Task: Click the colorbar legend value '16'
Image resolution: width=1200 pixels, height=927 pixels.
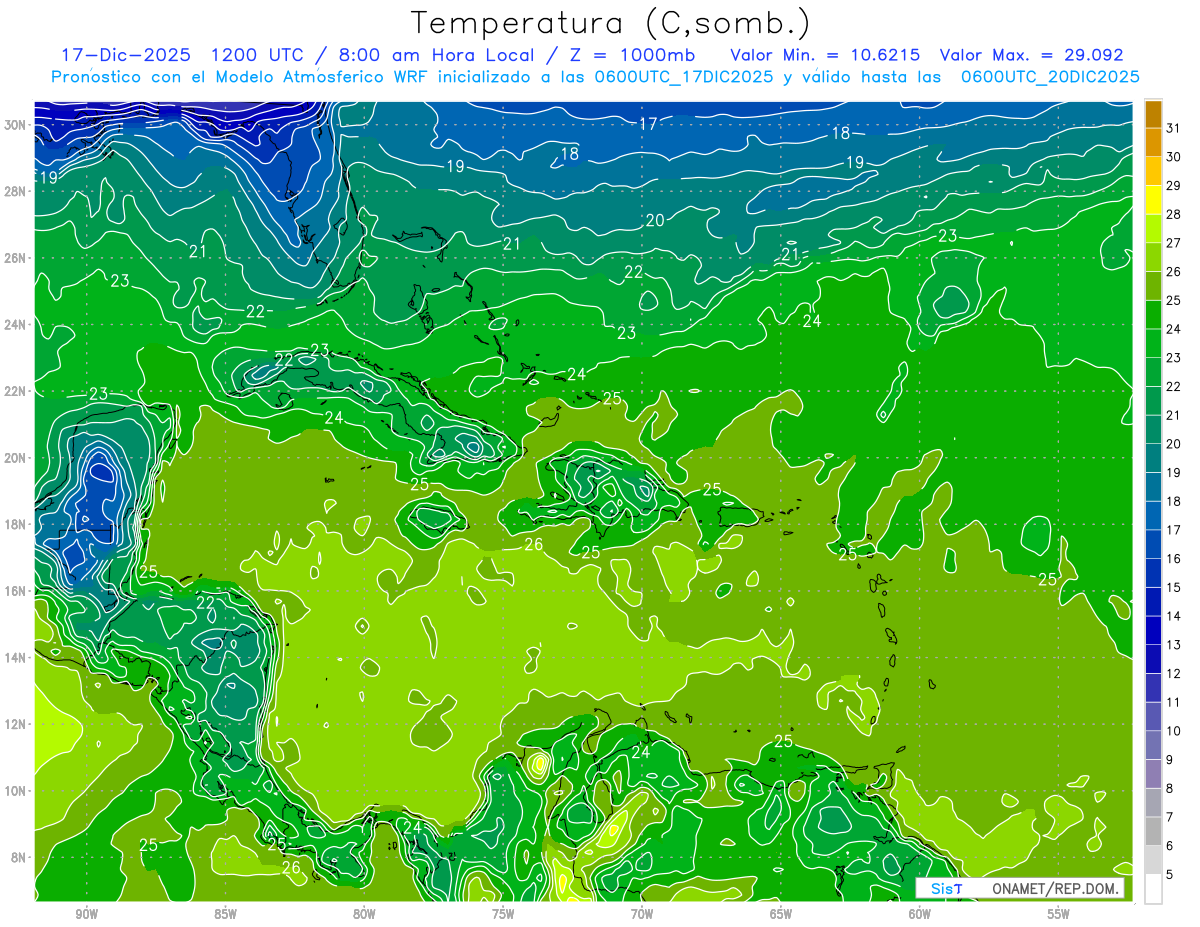Action: [x=1174, y=559]
